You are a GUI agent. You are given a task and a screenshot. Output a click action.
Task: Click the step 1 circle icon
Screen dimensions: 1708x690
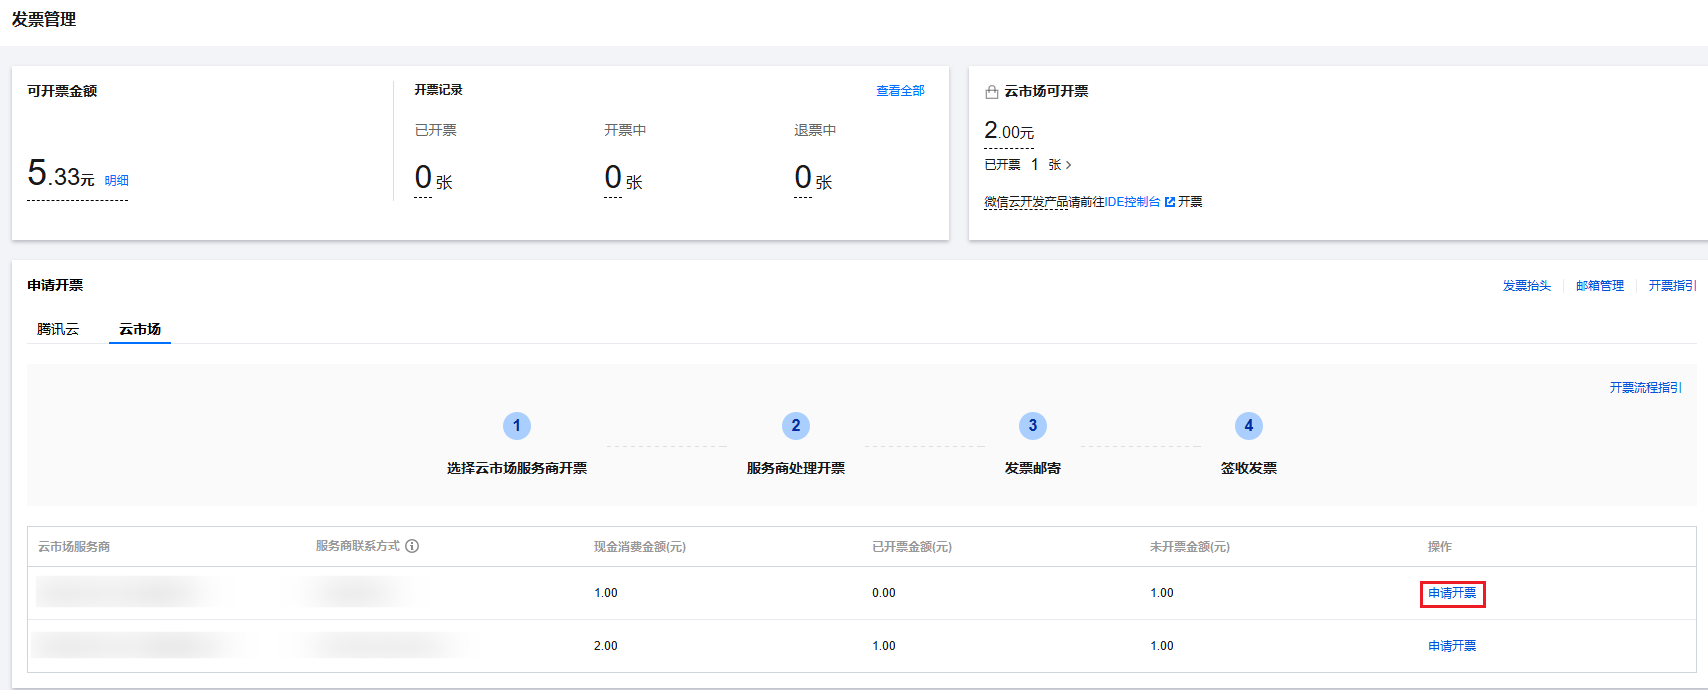coord(517,426)
